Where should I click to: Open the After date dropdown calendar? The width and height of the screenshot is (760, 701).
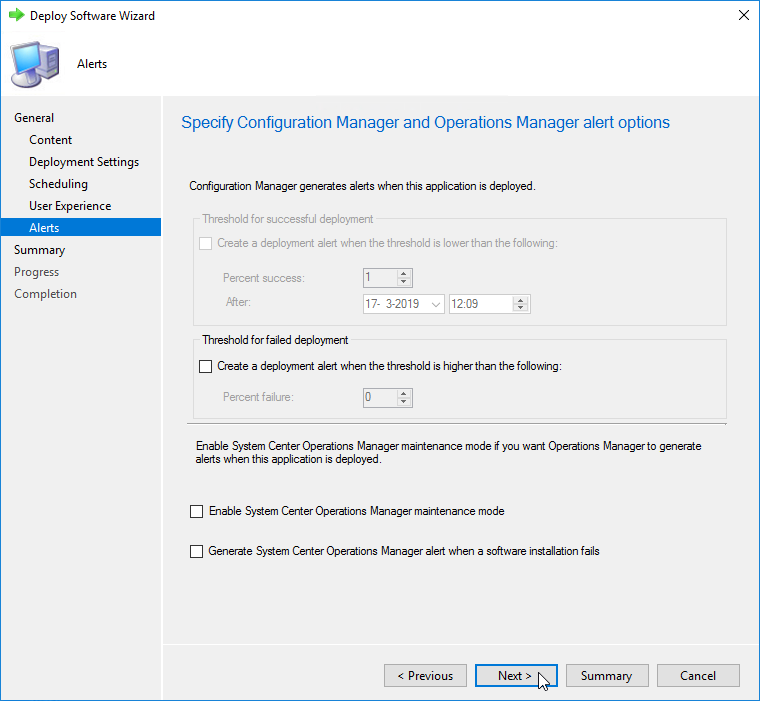point(434,304)
